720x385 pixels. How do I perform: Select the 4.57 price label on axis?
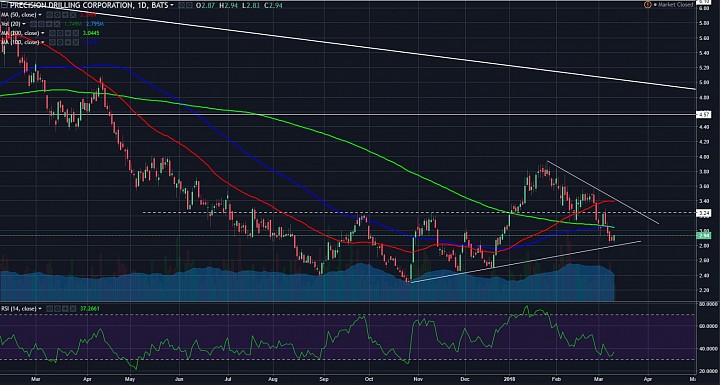[705, 114]
